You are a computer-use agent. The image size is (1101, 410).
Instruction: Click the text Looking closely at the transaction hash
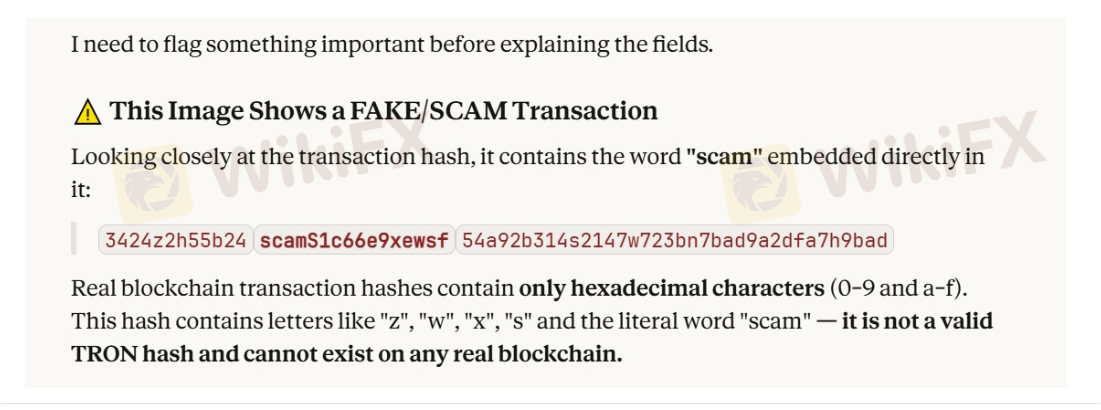(268, 157)
